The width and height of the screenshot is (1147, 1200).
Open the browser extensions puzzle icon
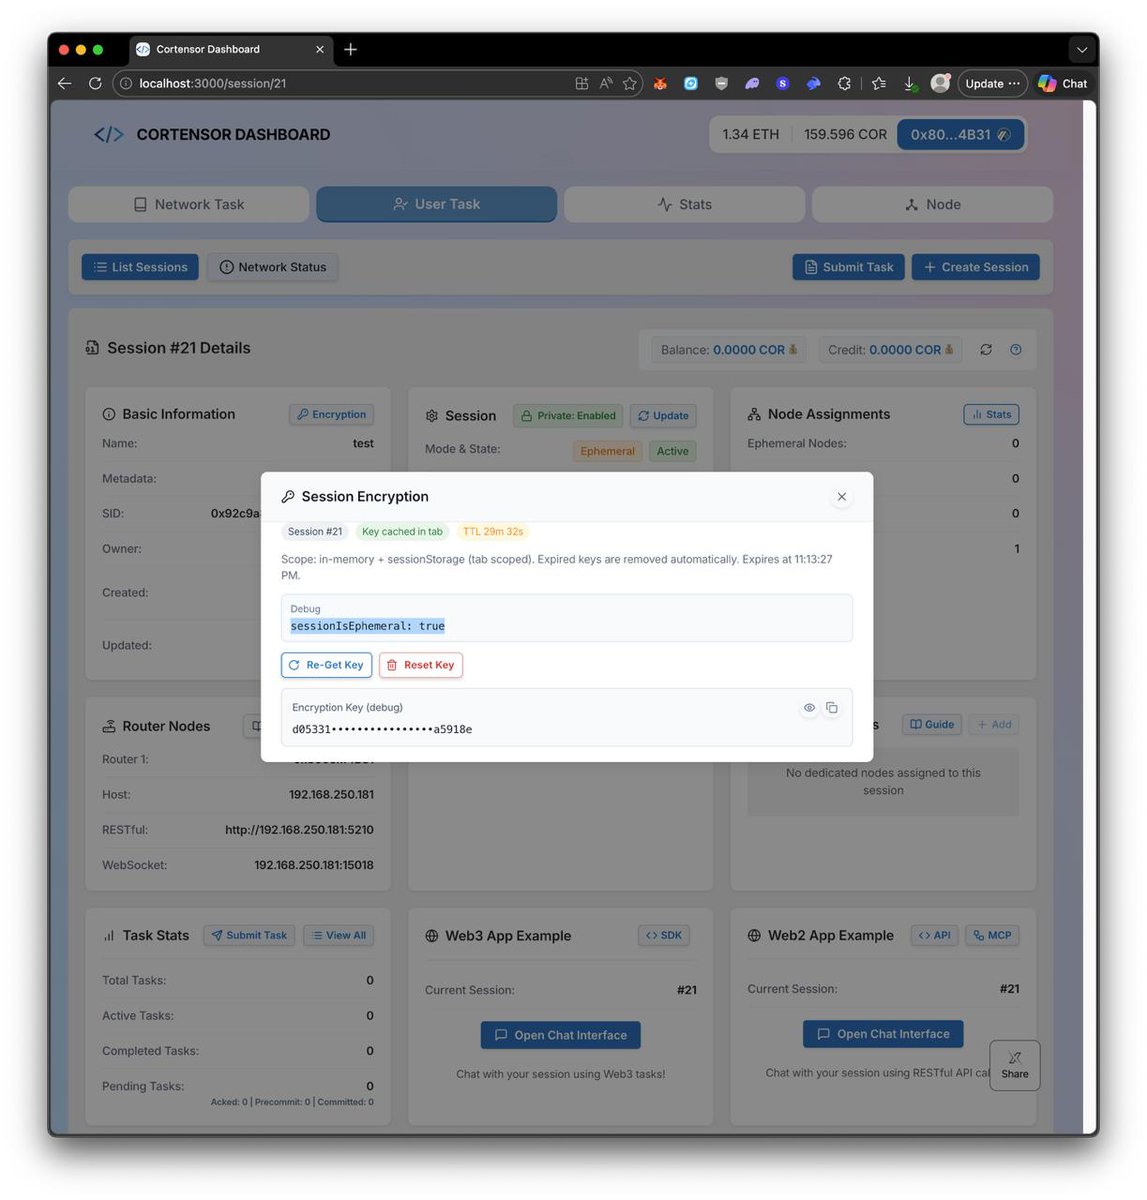pyautogui.click(x=844, y=84)
